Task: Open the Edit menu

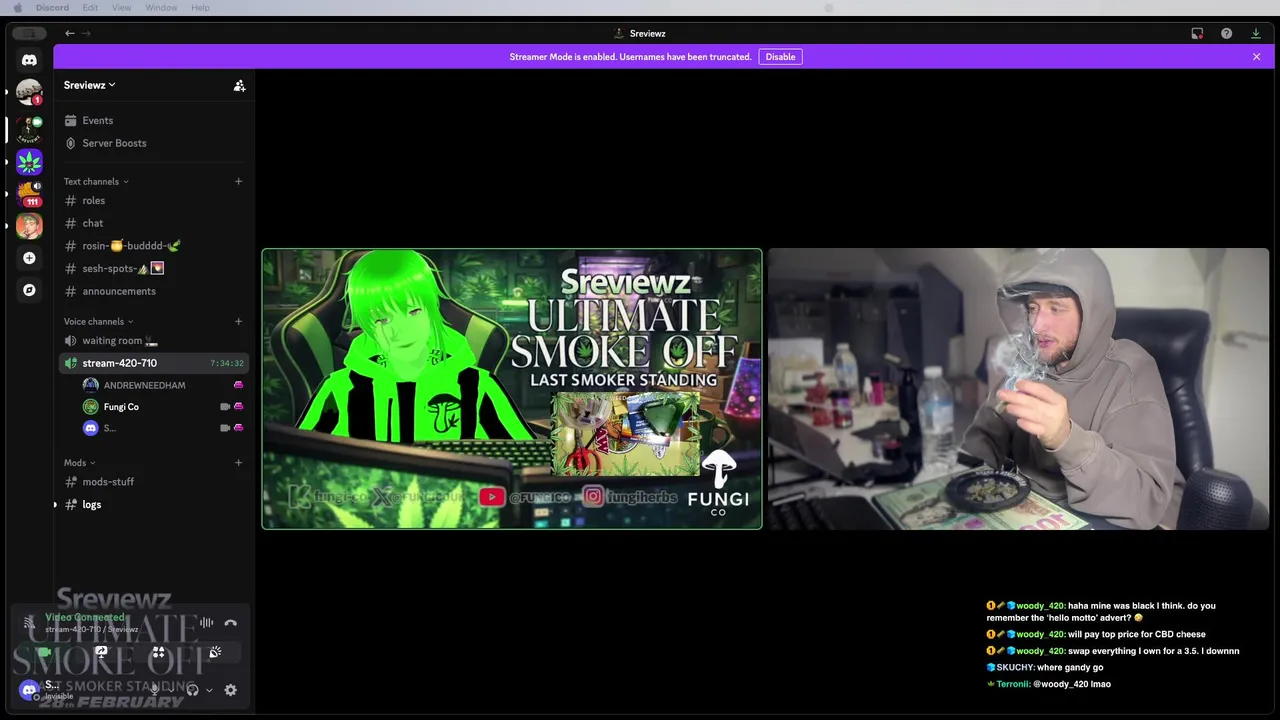Action: tap(90, 8)
